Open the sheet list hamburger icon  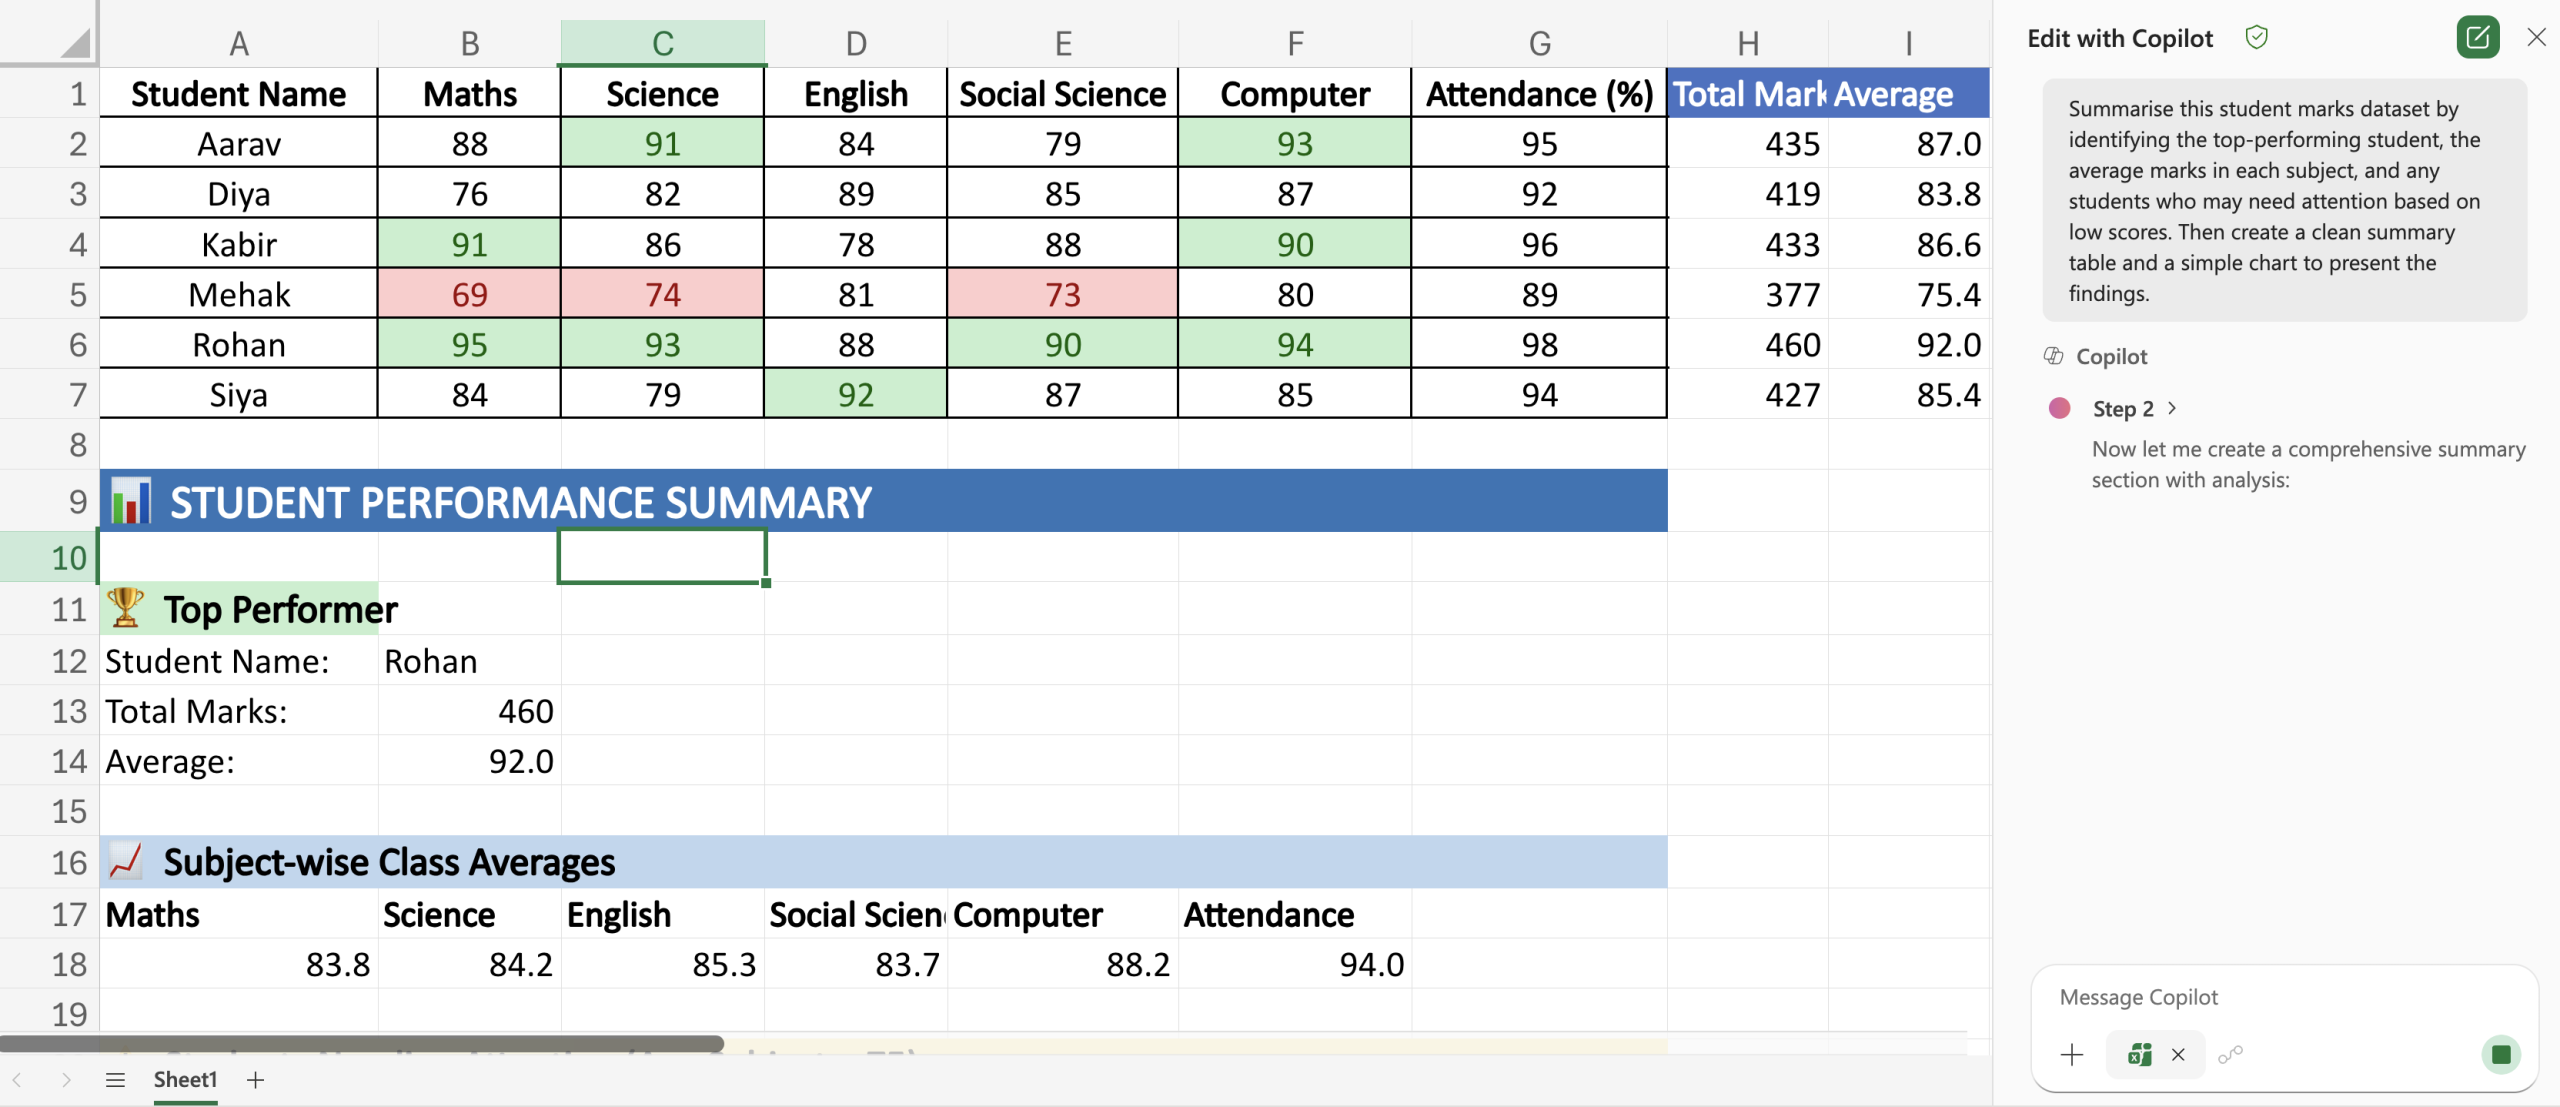pyautogui.click(x=115, y=1080)
